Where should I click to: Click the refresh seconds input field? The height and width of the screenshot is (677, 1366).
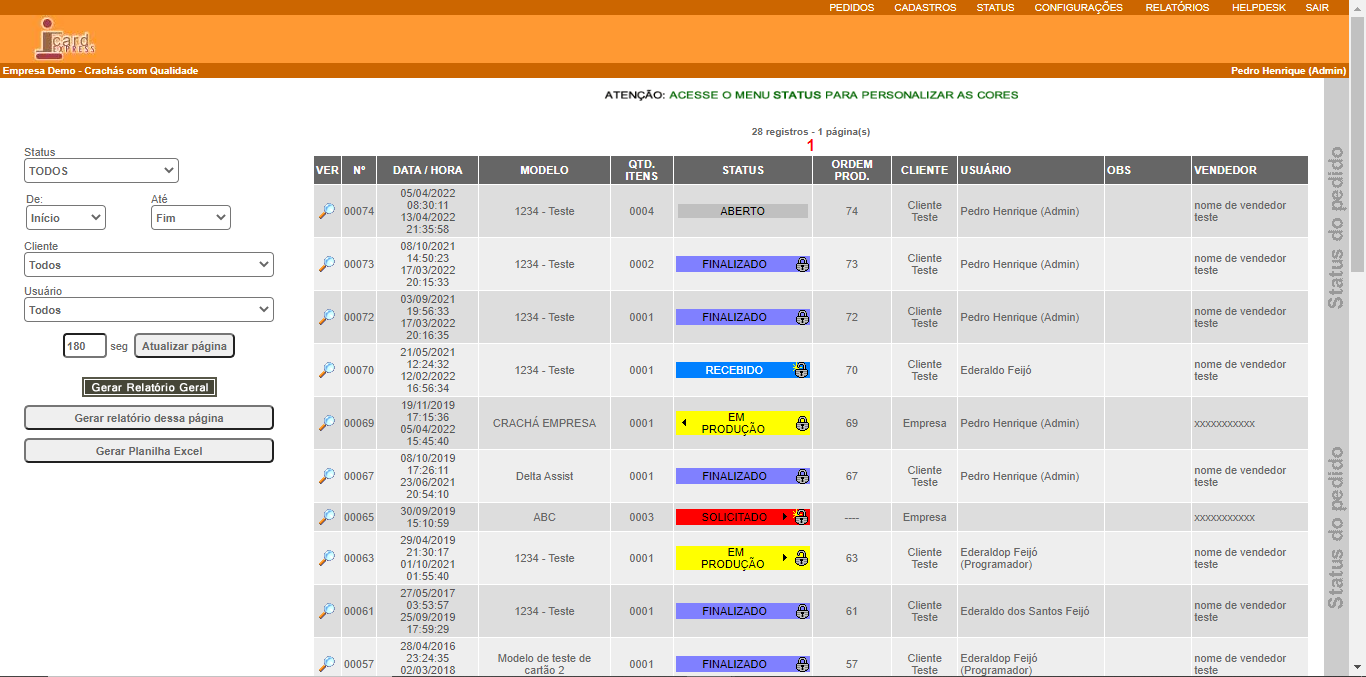pyautogui.click(x=84, y=346)
